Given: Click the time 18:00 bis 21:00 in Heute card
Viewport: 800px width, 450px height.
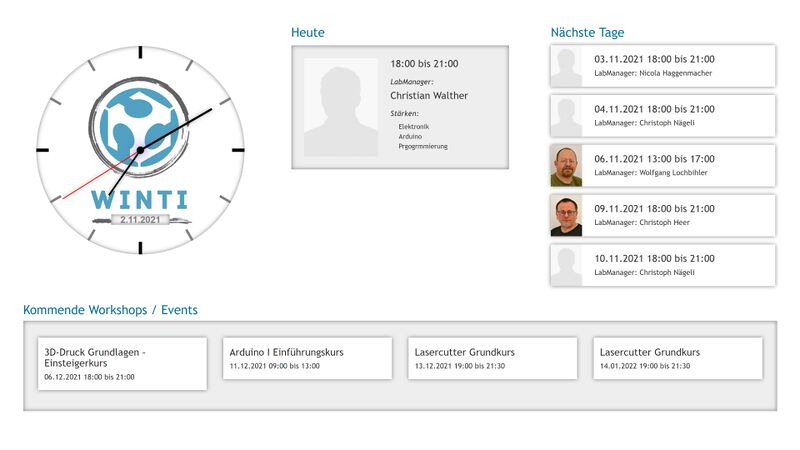Looking at the screenshot, I should [x=424, y=64].
